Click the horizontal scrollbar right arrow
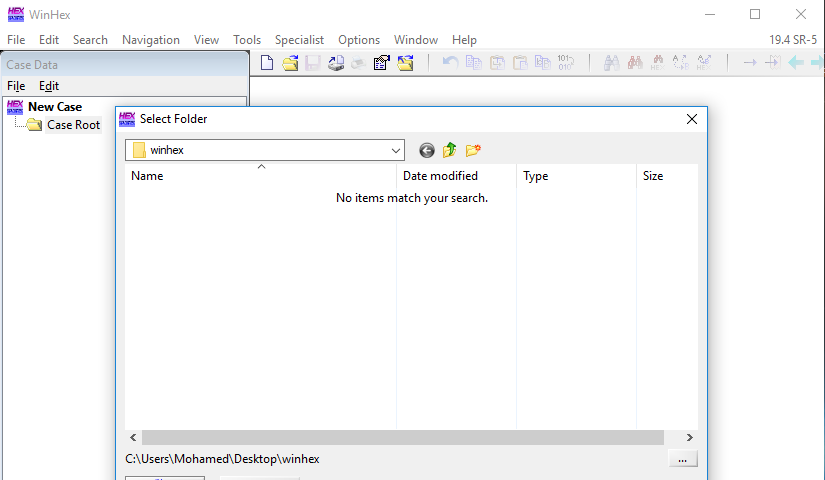This screenshot has width=825, height=480. 689,437
